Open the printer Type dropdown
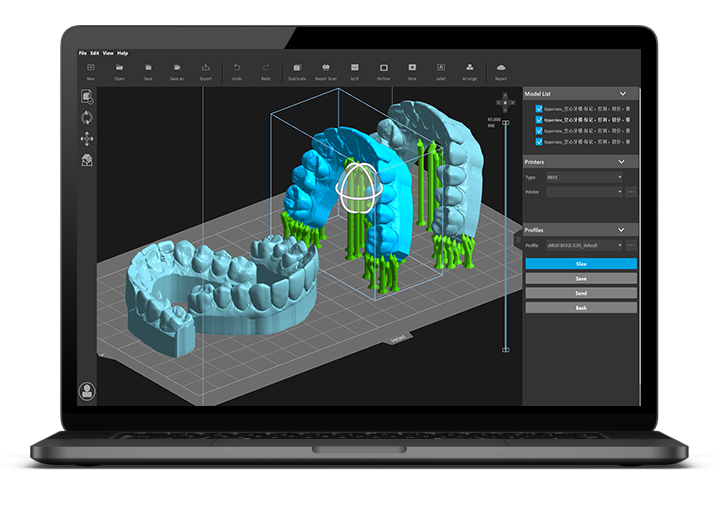 pyautogui.click(x=584, y=177)
